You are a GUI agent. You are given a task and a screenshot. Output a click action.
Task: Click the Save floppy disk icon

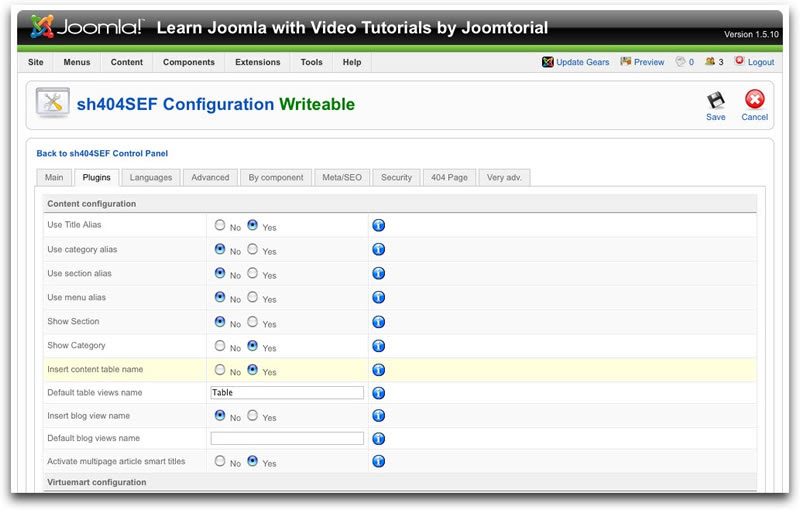(715, 99)
